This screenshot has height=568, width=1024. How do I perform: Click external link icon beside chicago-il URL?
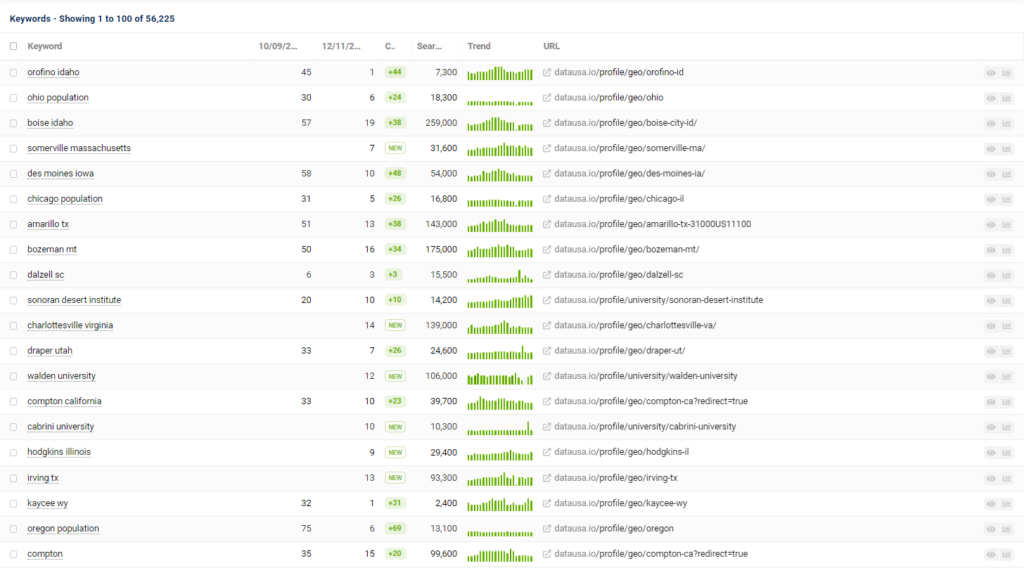click(547, 199)
